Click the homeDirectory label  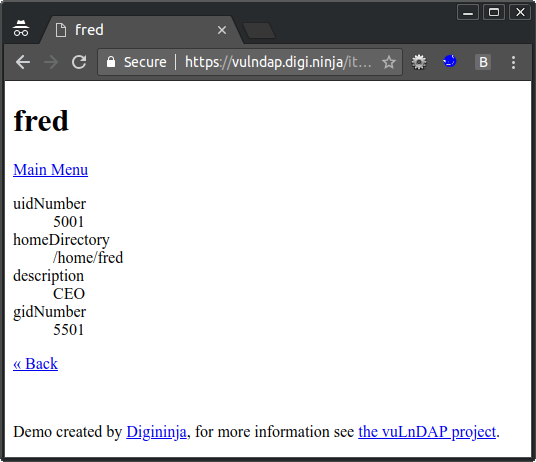[x=61, y=240]
